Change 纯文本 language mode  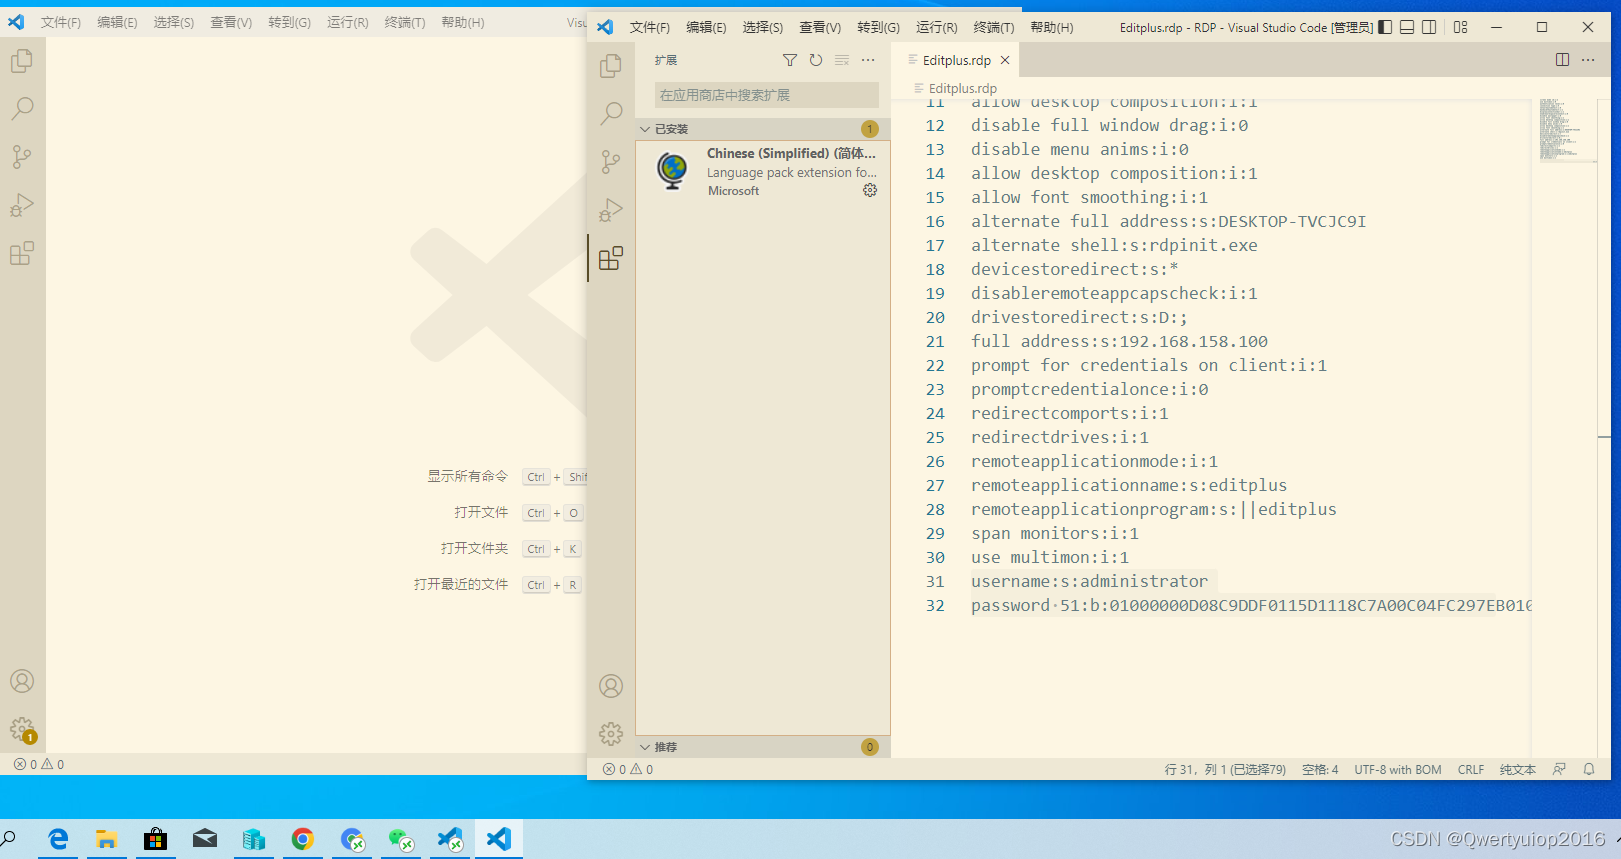coord(1518,769)
